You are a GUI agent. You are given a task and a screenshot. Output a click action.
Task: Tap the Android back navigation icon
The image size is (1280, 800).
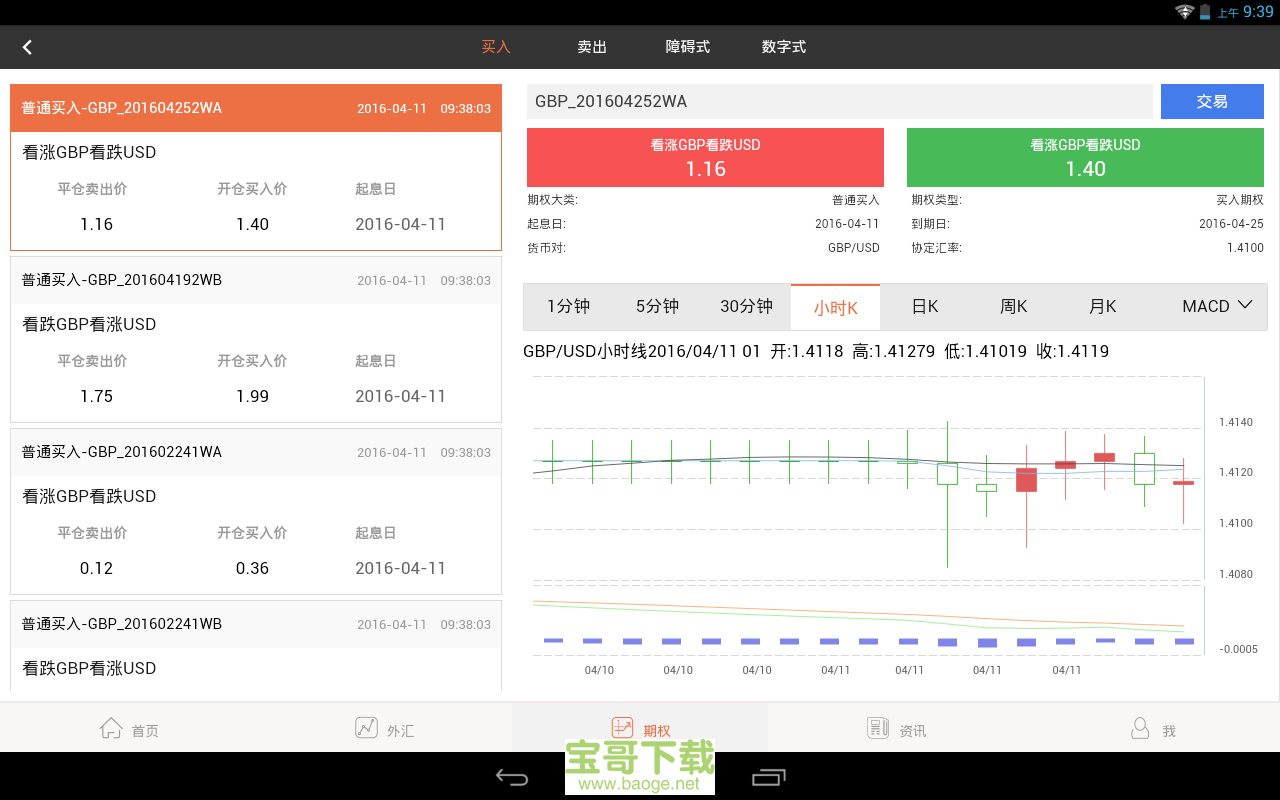click(512, 777)
